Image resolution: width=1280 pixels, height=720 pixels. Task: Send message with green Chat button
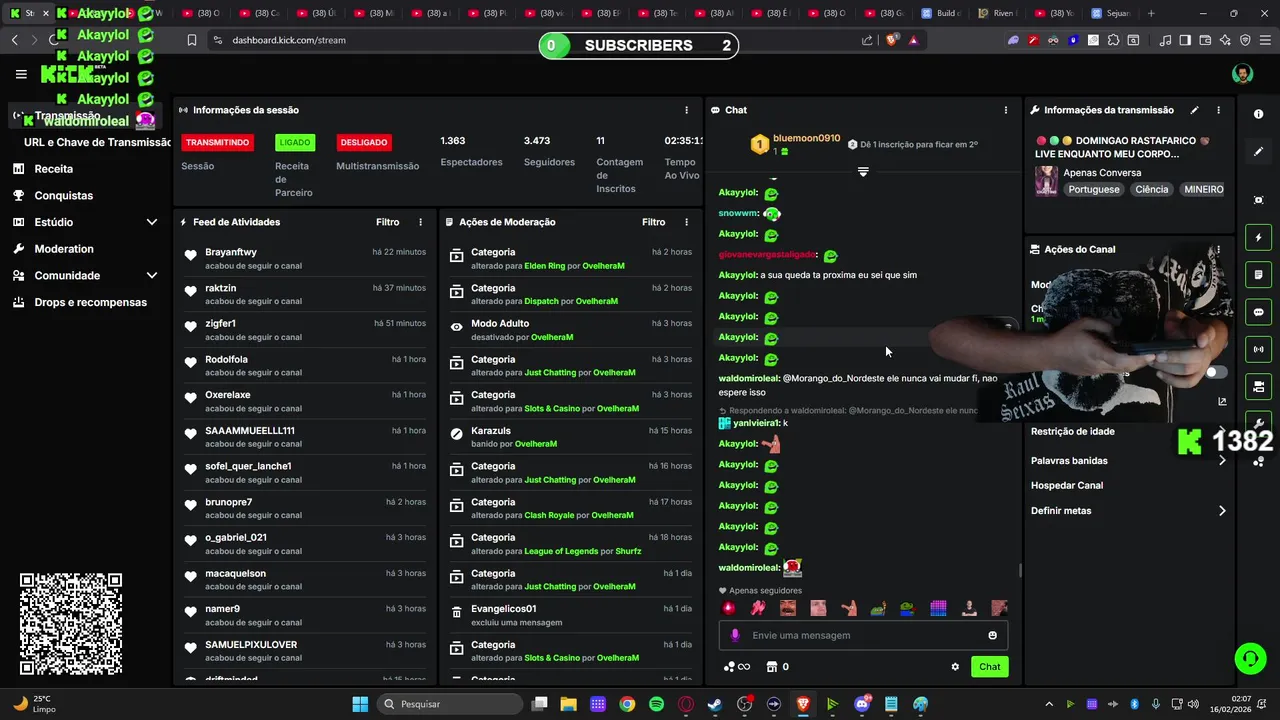point(989,667)
